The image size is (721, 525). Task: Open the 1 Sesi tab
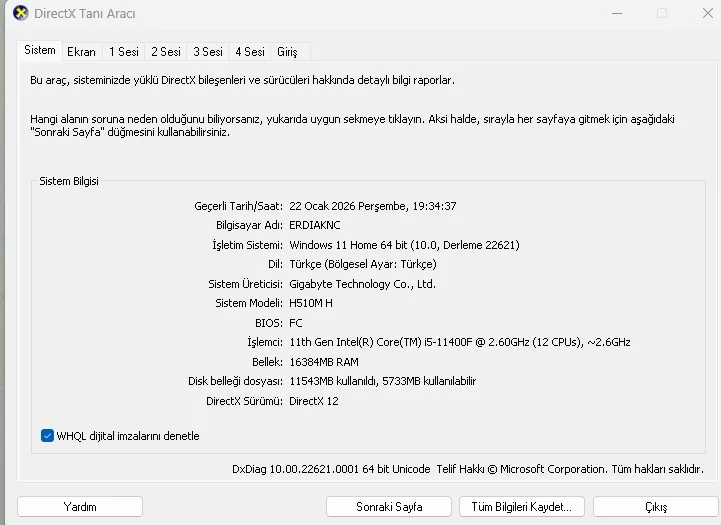click(x=124, y=52)
